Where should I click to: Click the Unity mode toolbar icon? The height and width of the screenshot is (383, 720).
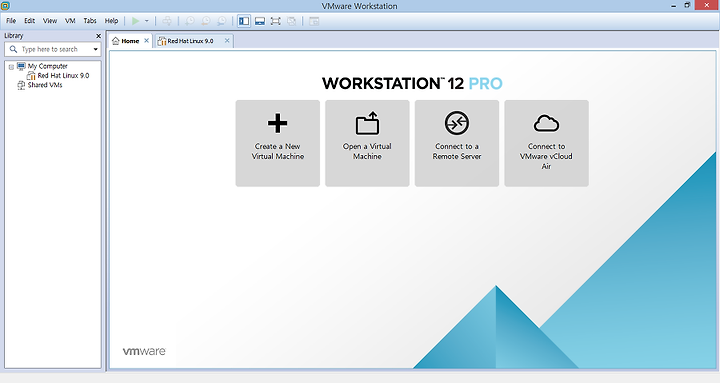click(x=291, y=21)
